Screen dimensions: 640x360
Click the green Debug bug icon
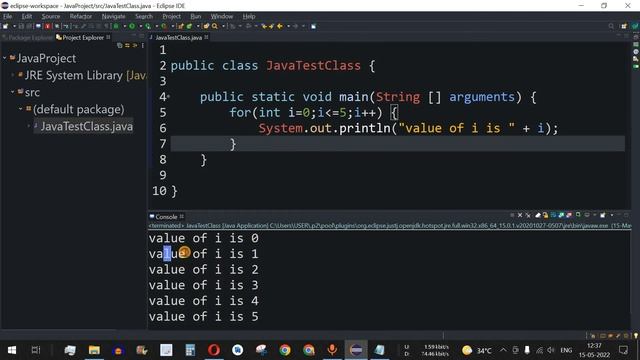(x=116, y=26)
